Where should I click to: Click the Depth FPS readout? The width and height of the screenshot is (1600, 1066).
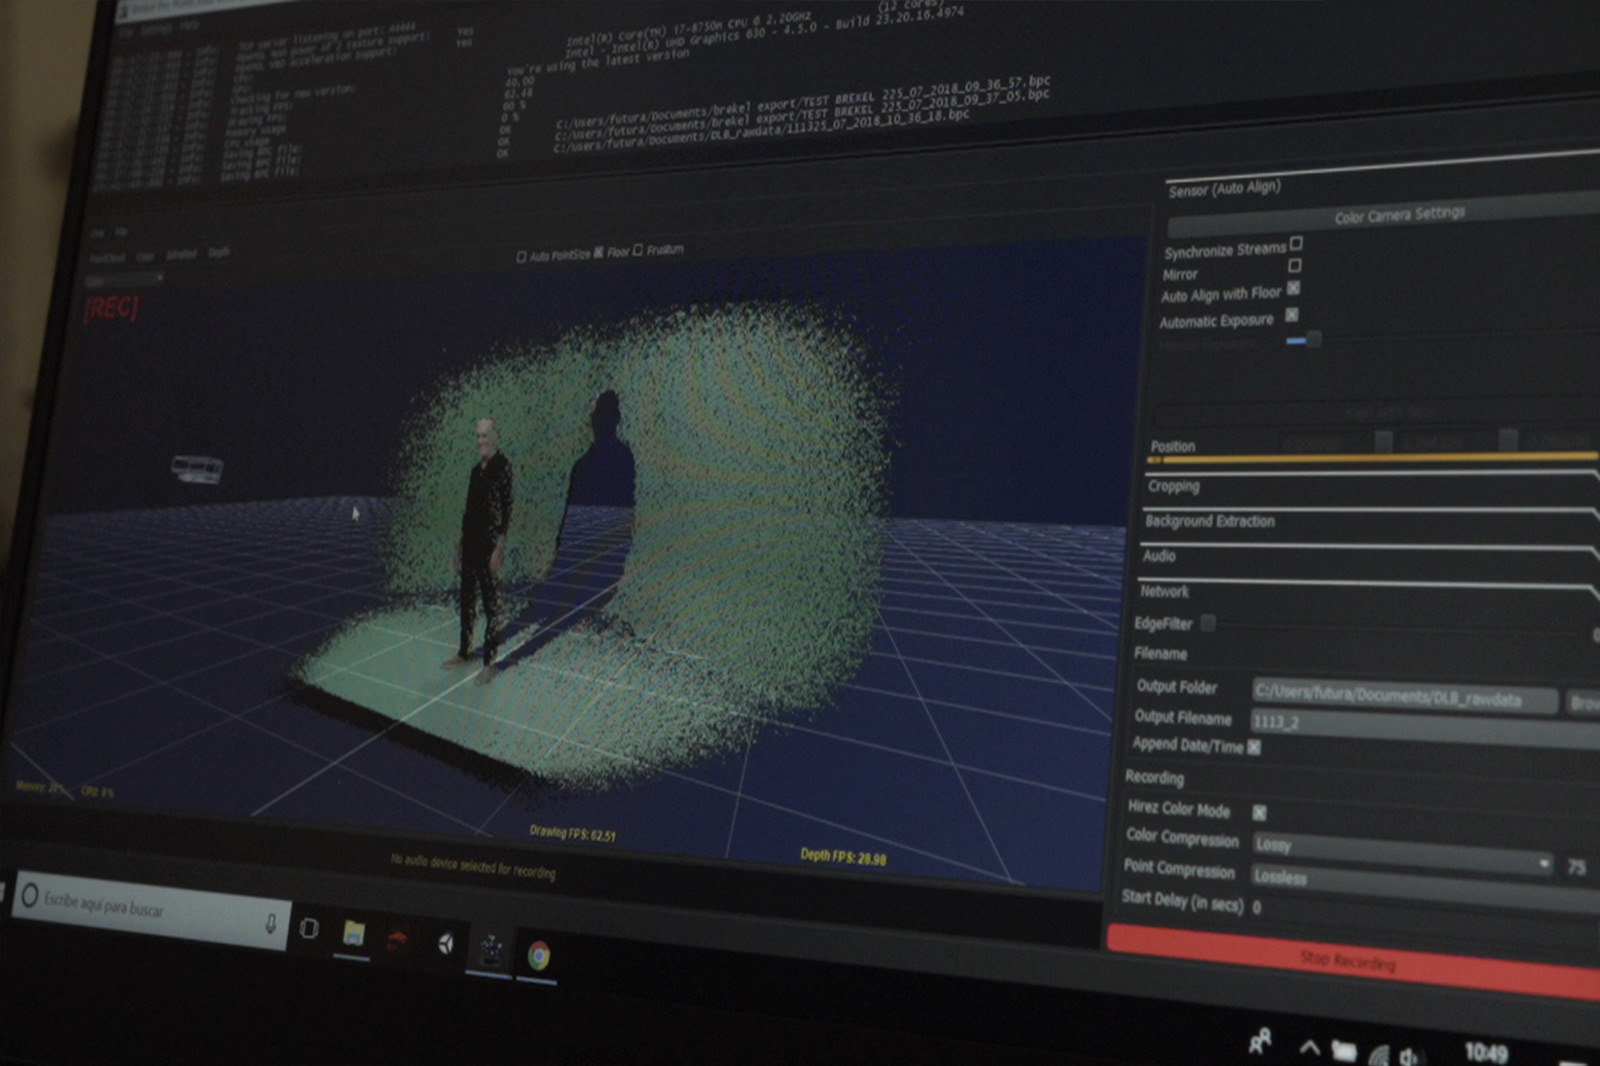[x=843, y=857]
